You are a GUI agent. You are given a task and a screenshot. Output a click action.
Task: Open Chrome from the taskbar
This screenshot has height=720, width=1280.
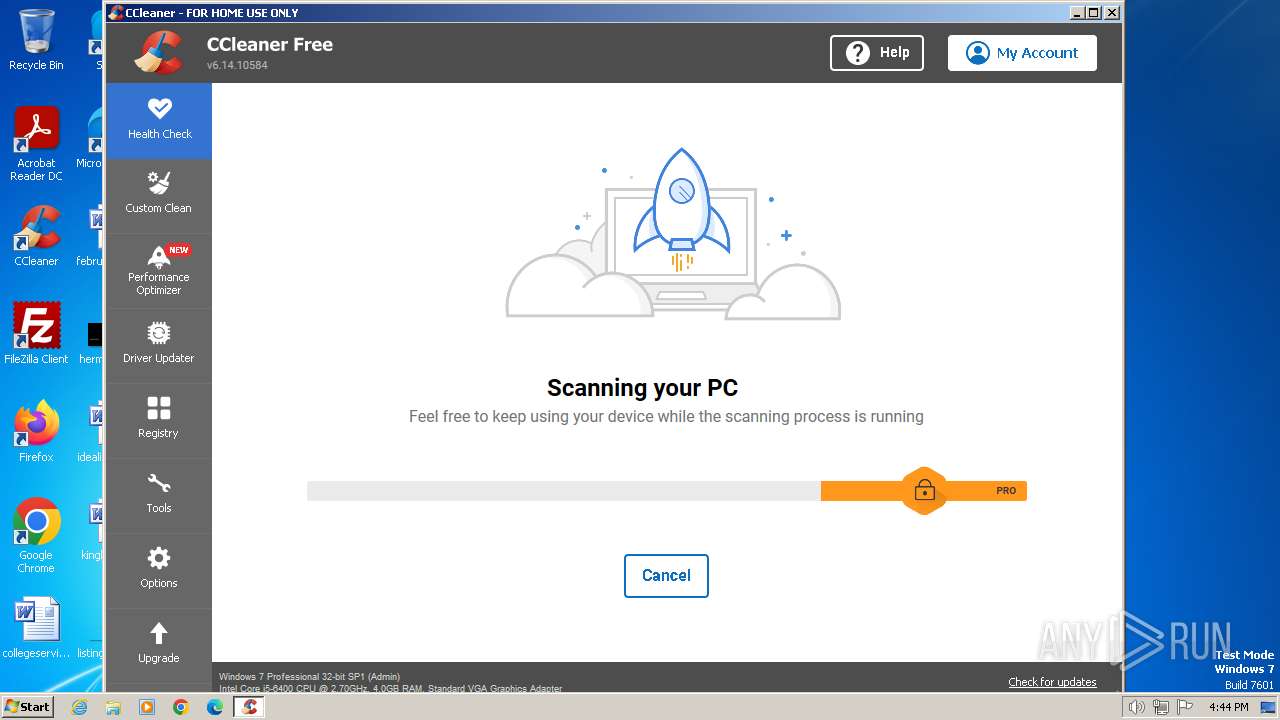tap(181, 707)
